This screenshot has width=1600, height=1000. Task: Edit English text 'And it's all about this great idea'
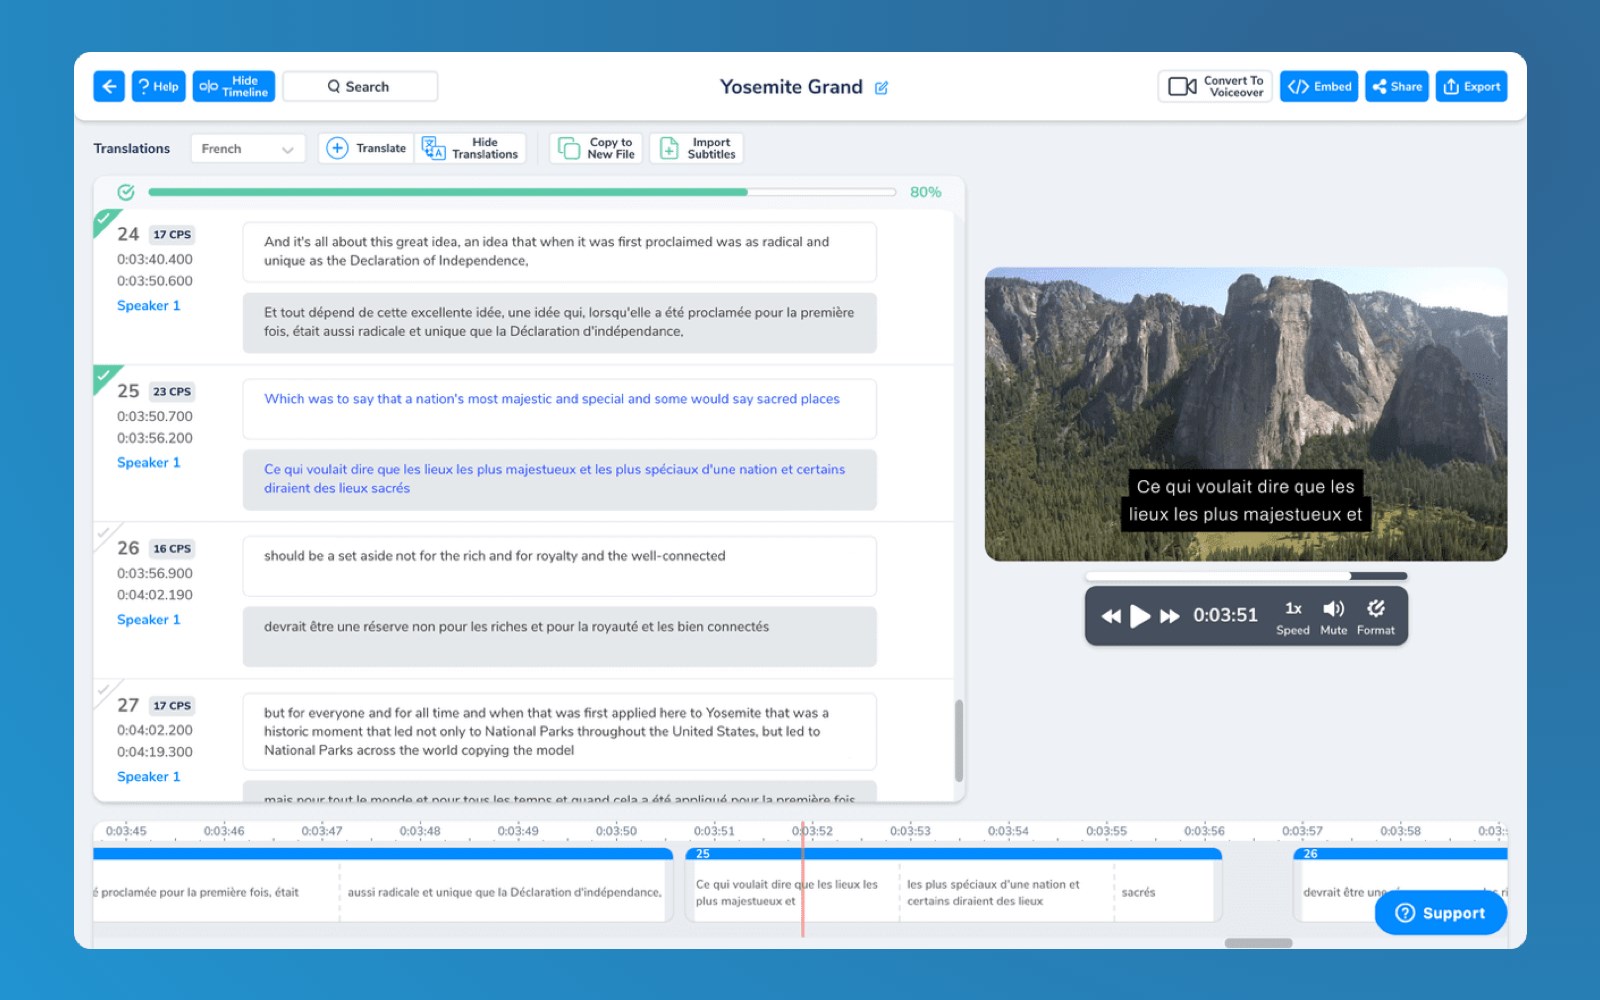coord(560,252)
